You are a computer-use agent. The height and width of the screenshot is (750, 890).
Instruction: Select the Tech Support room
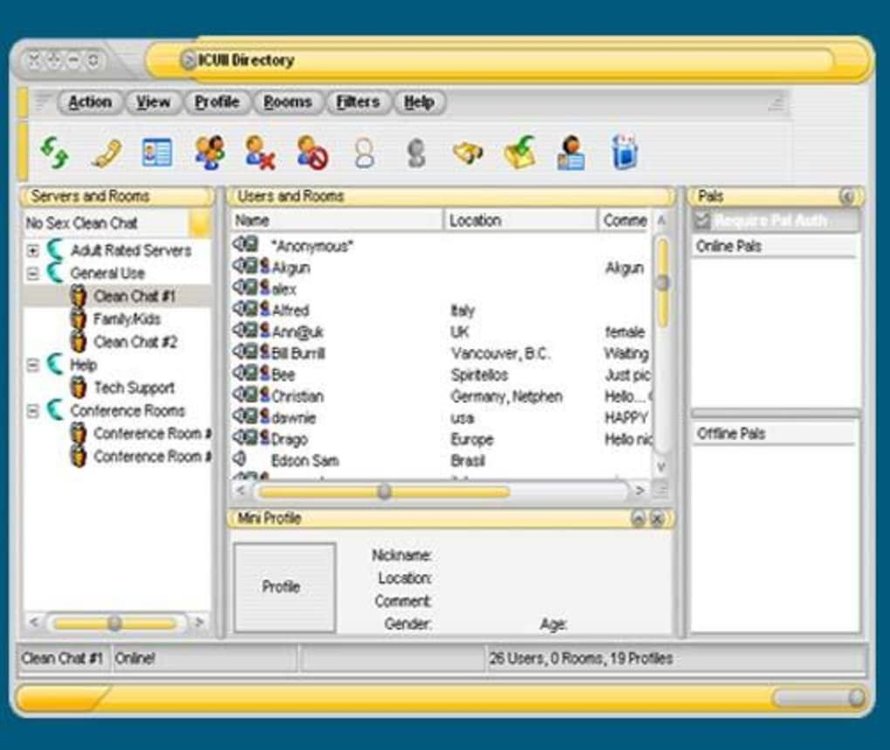134,388
